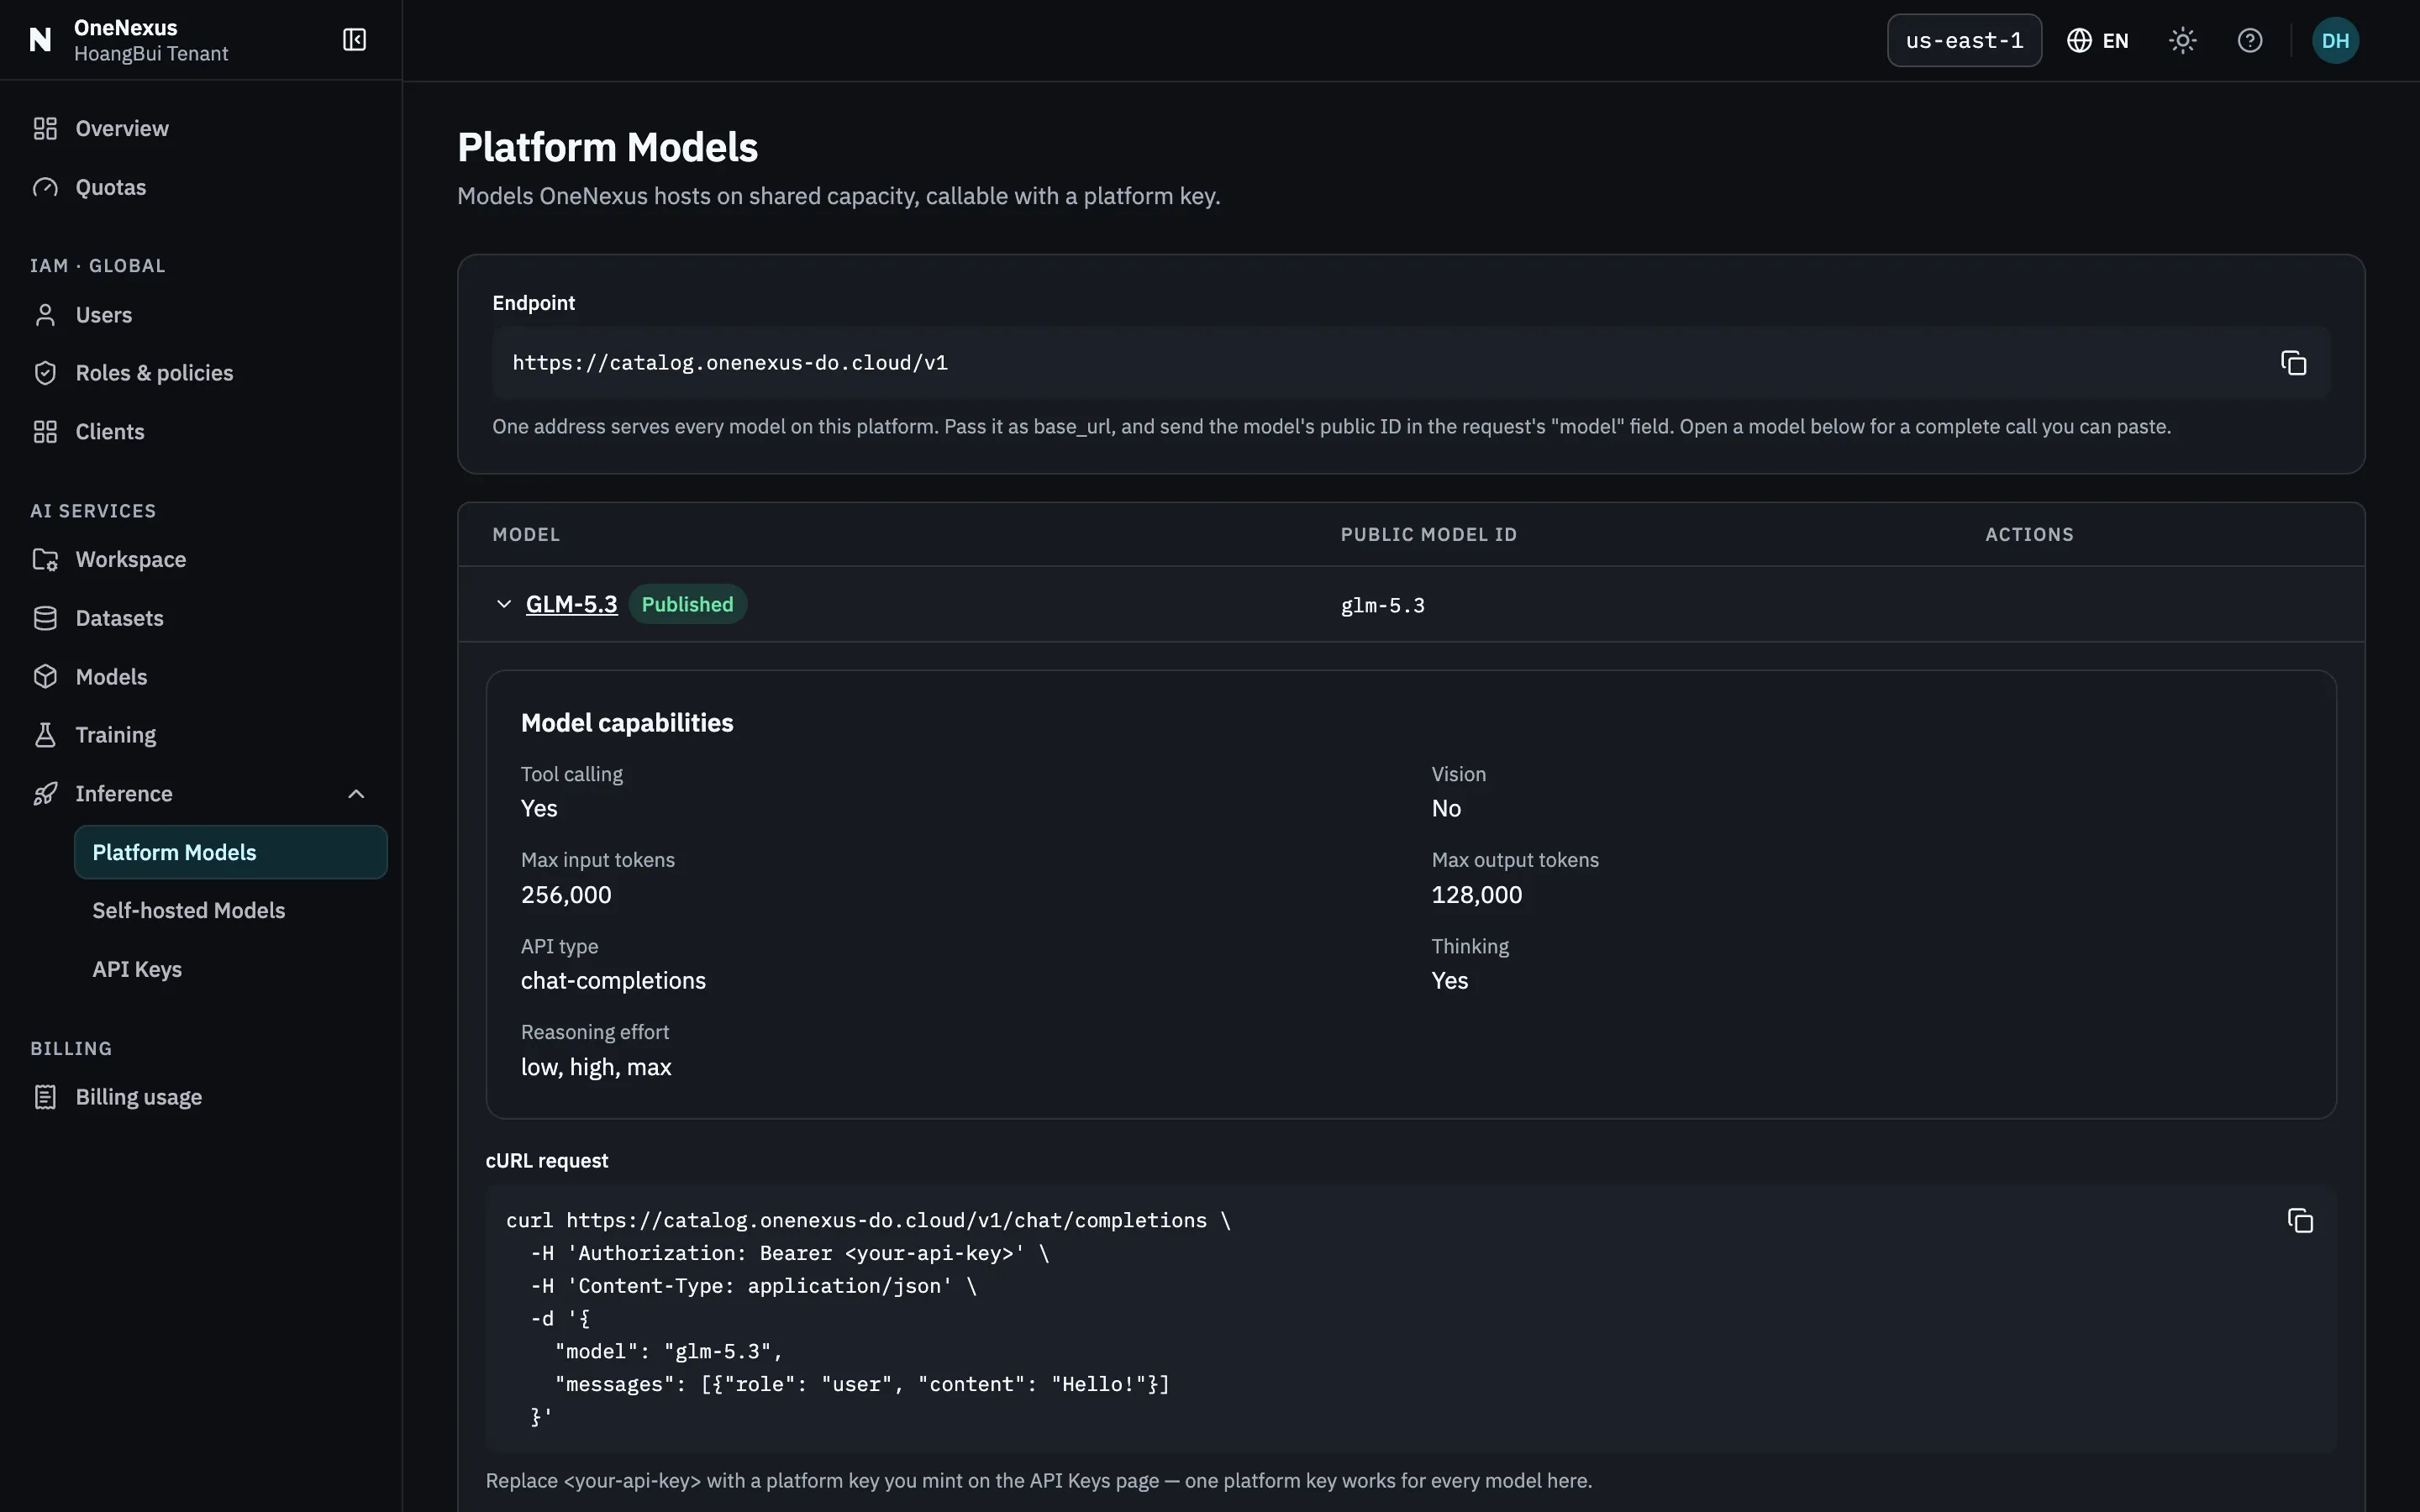Open the globe language icon

coord(2079,40)
